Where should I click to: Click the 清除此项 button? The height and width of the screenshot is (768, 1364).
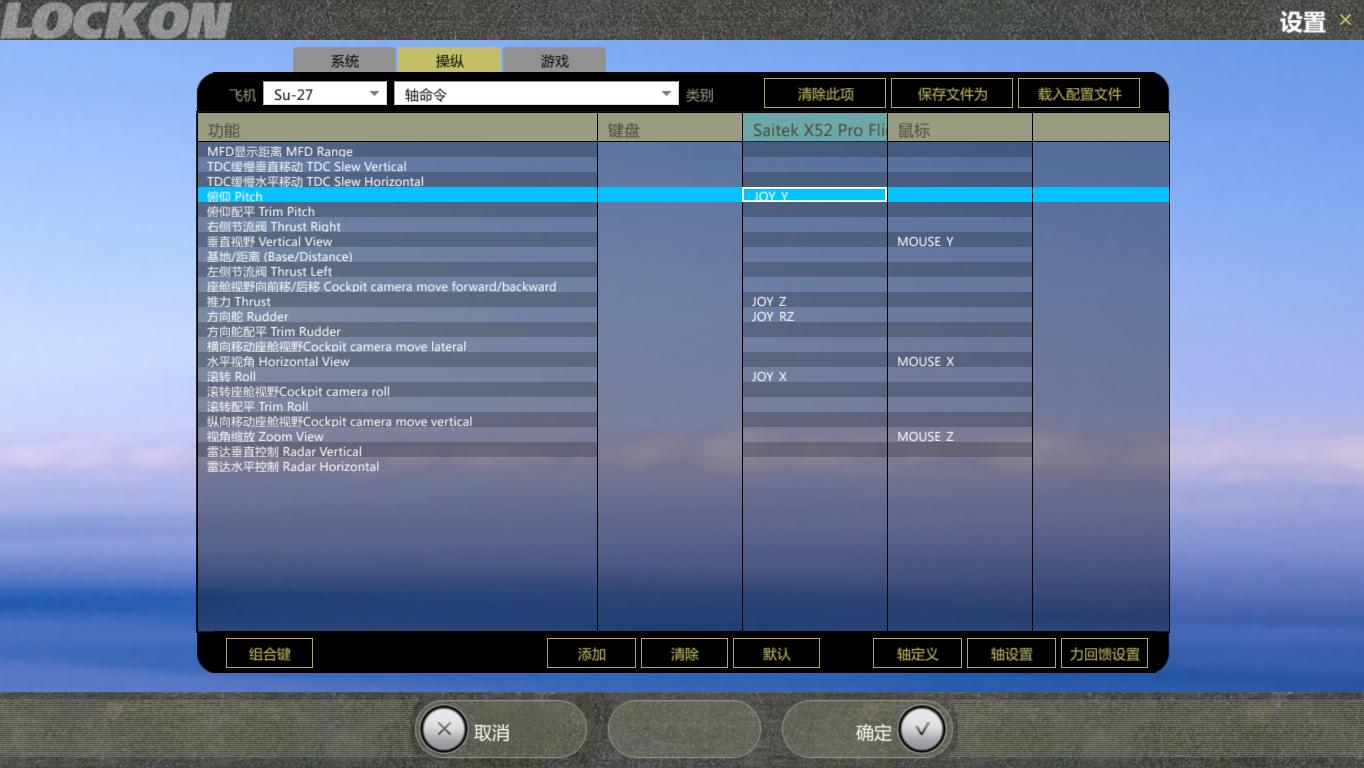pos(825,92)
